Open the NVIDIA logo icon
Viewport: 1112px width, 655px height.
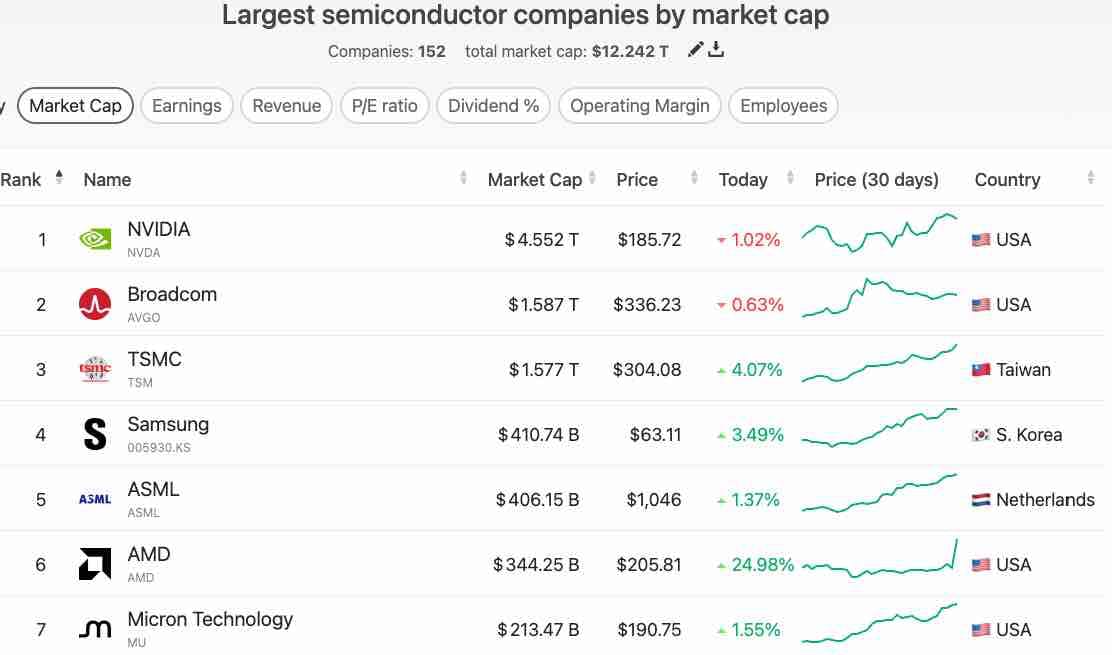point(95,239)
